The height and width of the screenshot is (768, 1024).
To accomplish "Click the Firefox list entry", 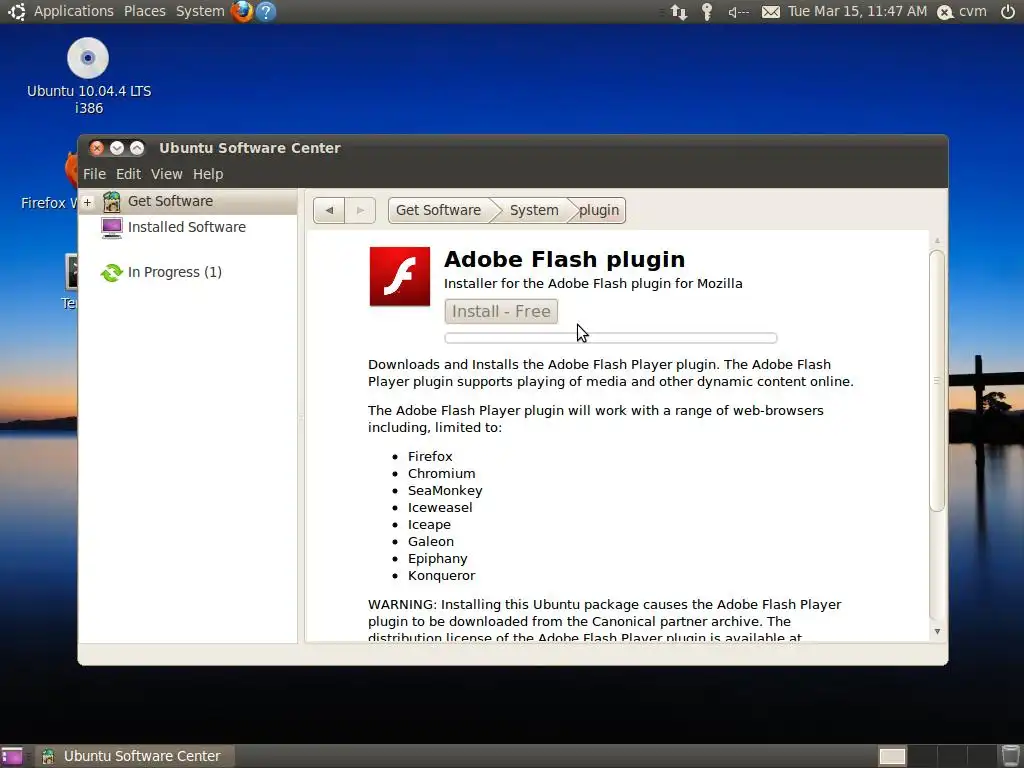I will tap(430, 456).
